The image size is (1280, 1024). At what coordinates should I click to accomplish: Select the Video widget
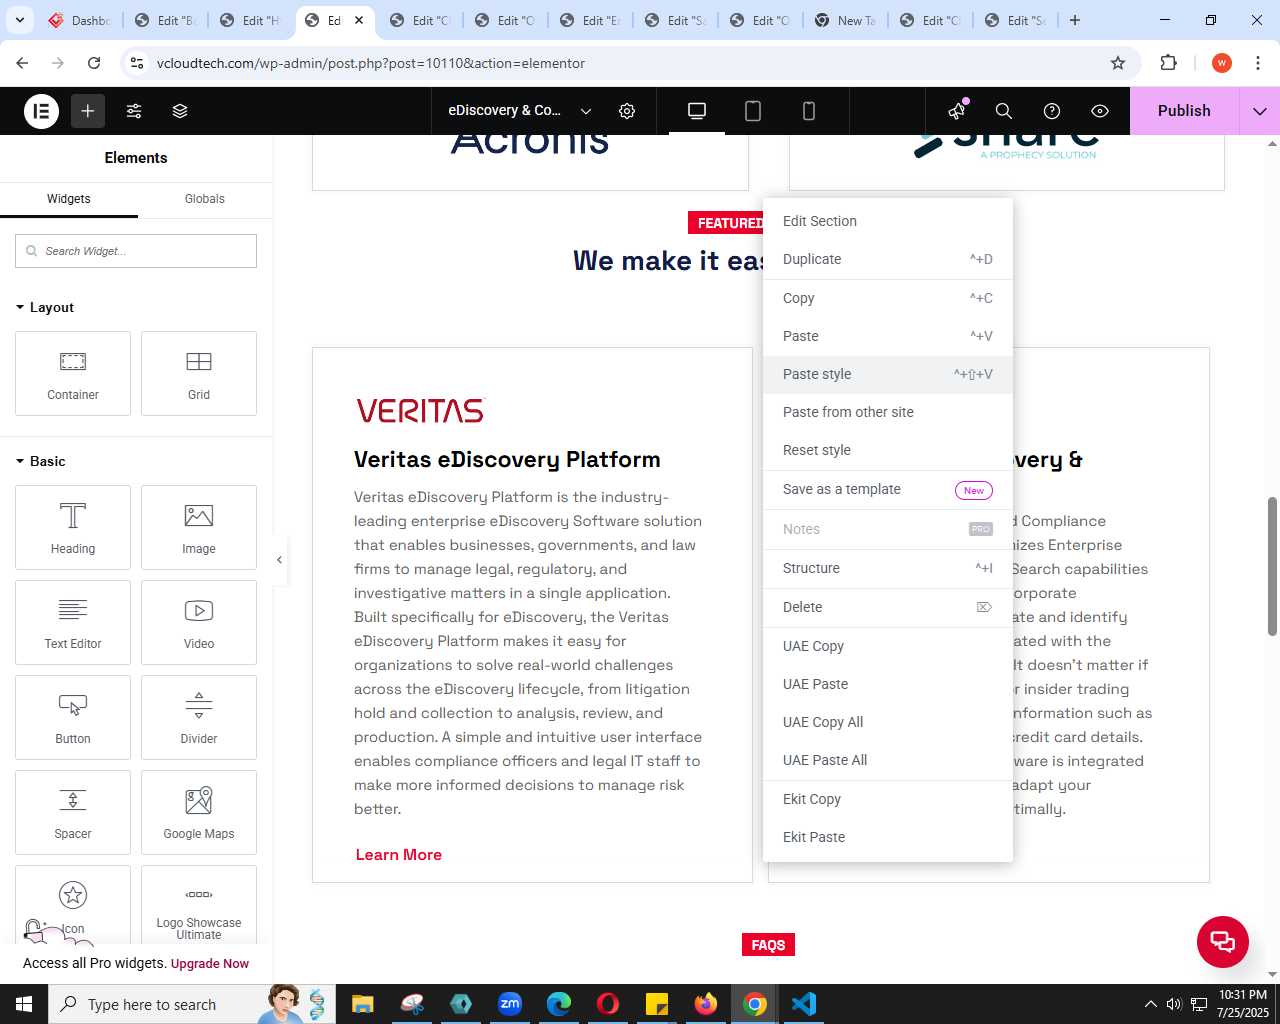[x=199, y=622]
